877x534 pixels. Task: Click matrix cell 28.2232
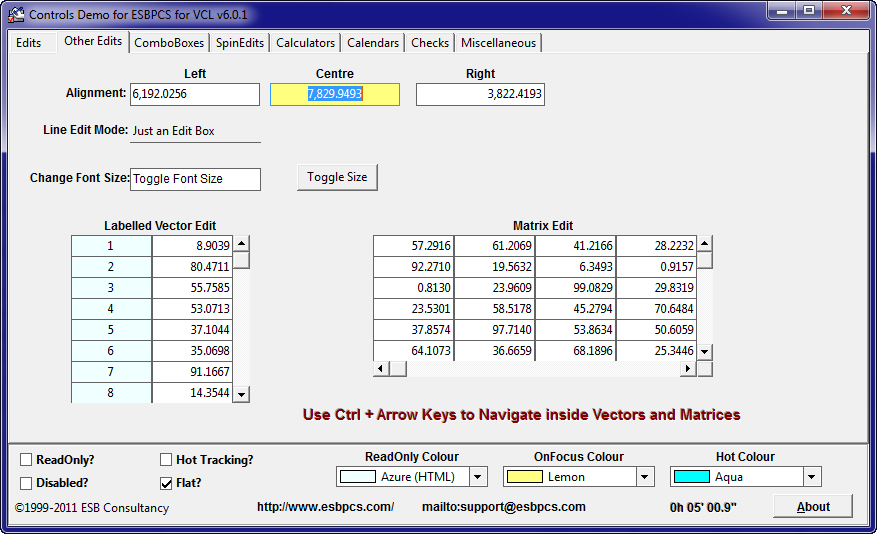[657, 245]
